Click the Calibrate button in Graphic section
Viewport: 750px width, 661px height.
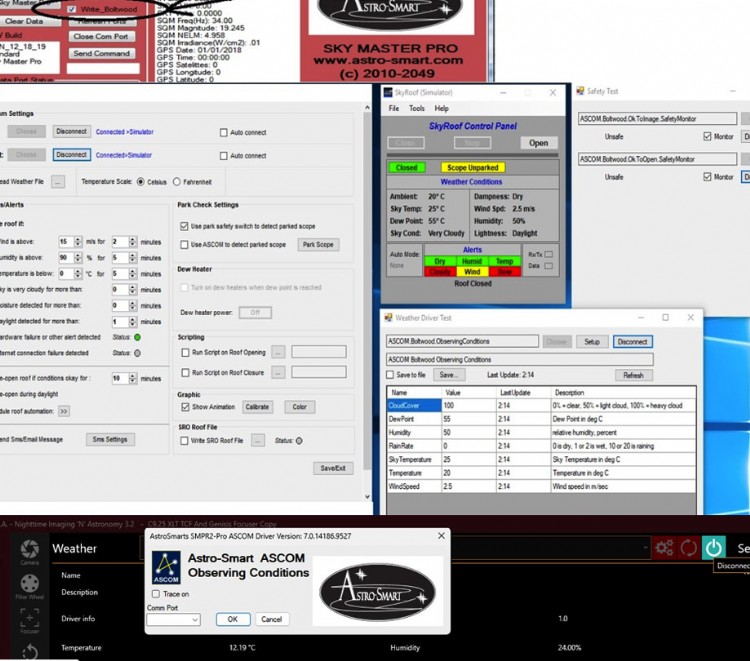(x=257, y=407)
